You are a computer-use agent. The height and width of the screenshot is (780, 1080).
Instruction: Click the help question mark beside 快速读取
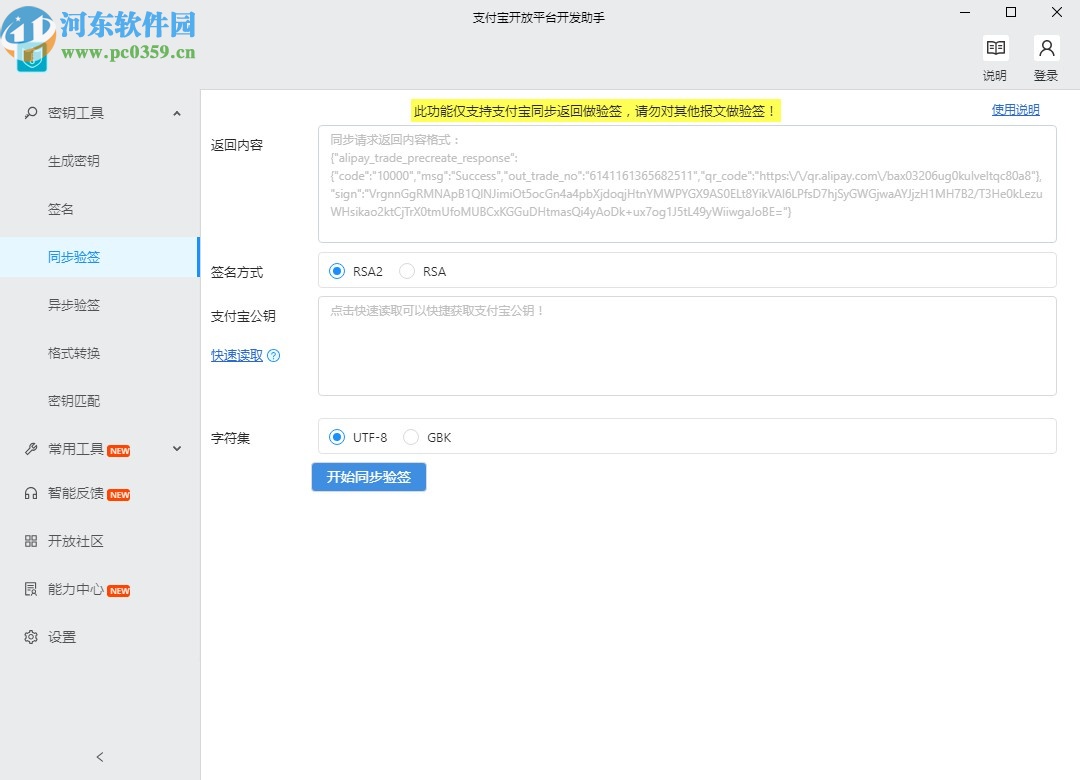coord(273,356)
